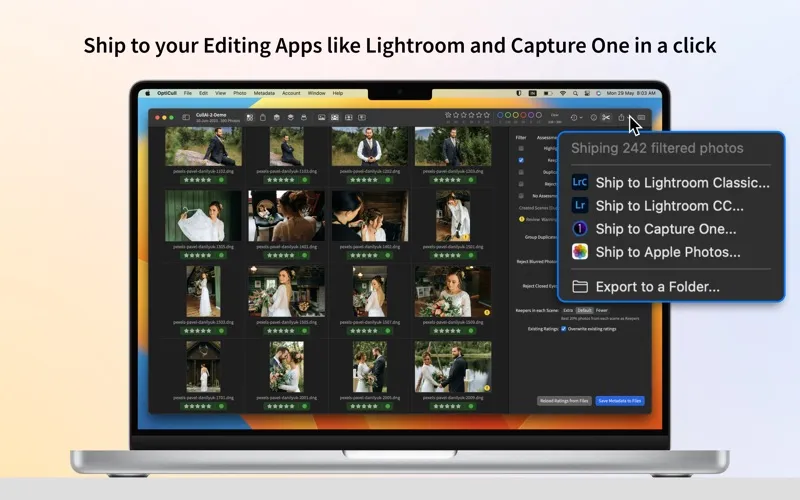Select the compare view icon
Viewport: 800px width, 500px height.
click(348, 117)
